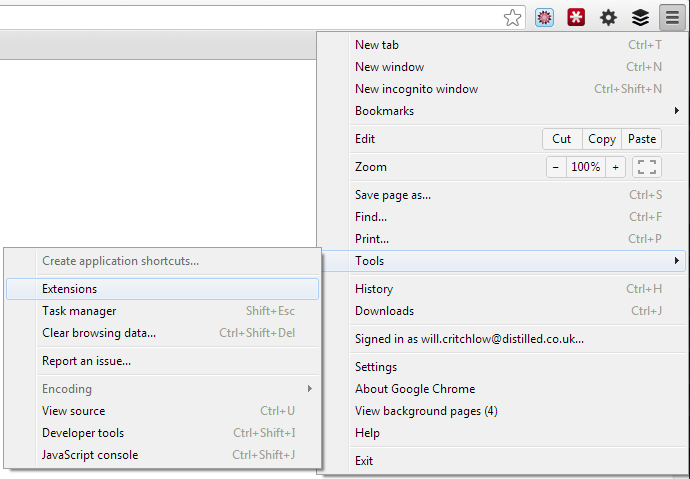Viewport: 690px width, 479px height.
Task: Decrease zoom with the minus button
Action: click(556, 167)
